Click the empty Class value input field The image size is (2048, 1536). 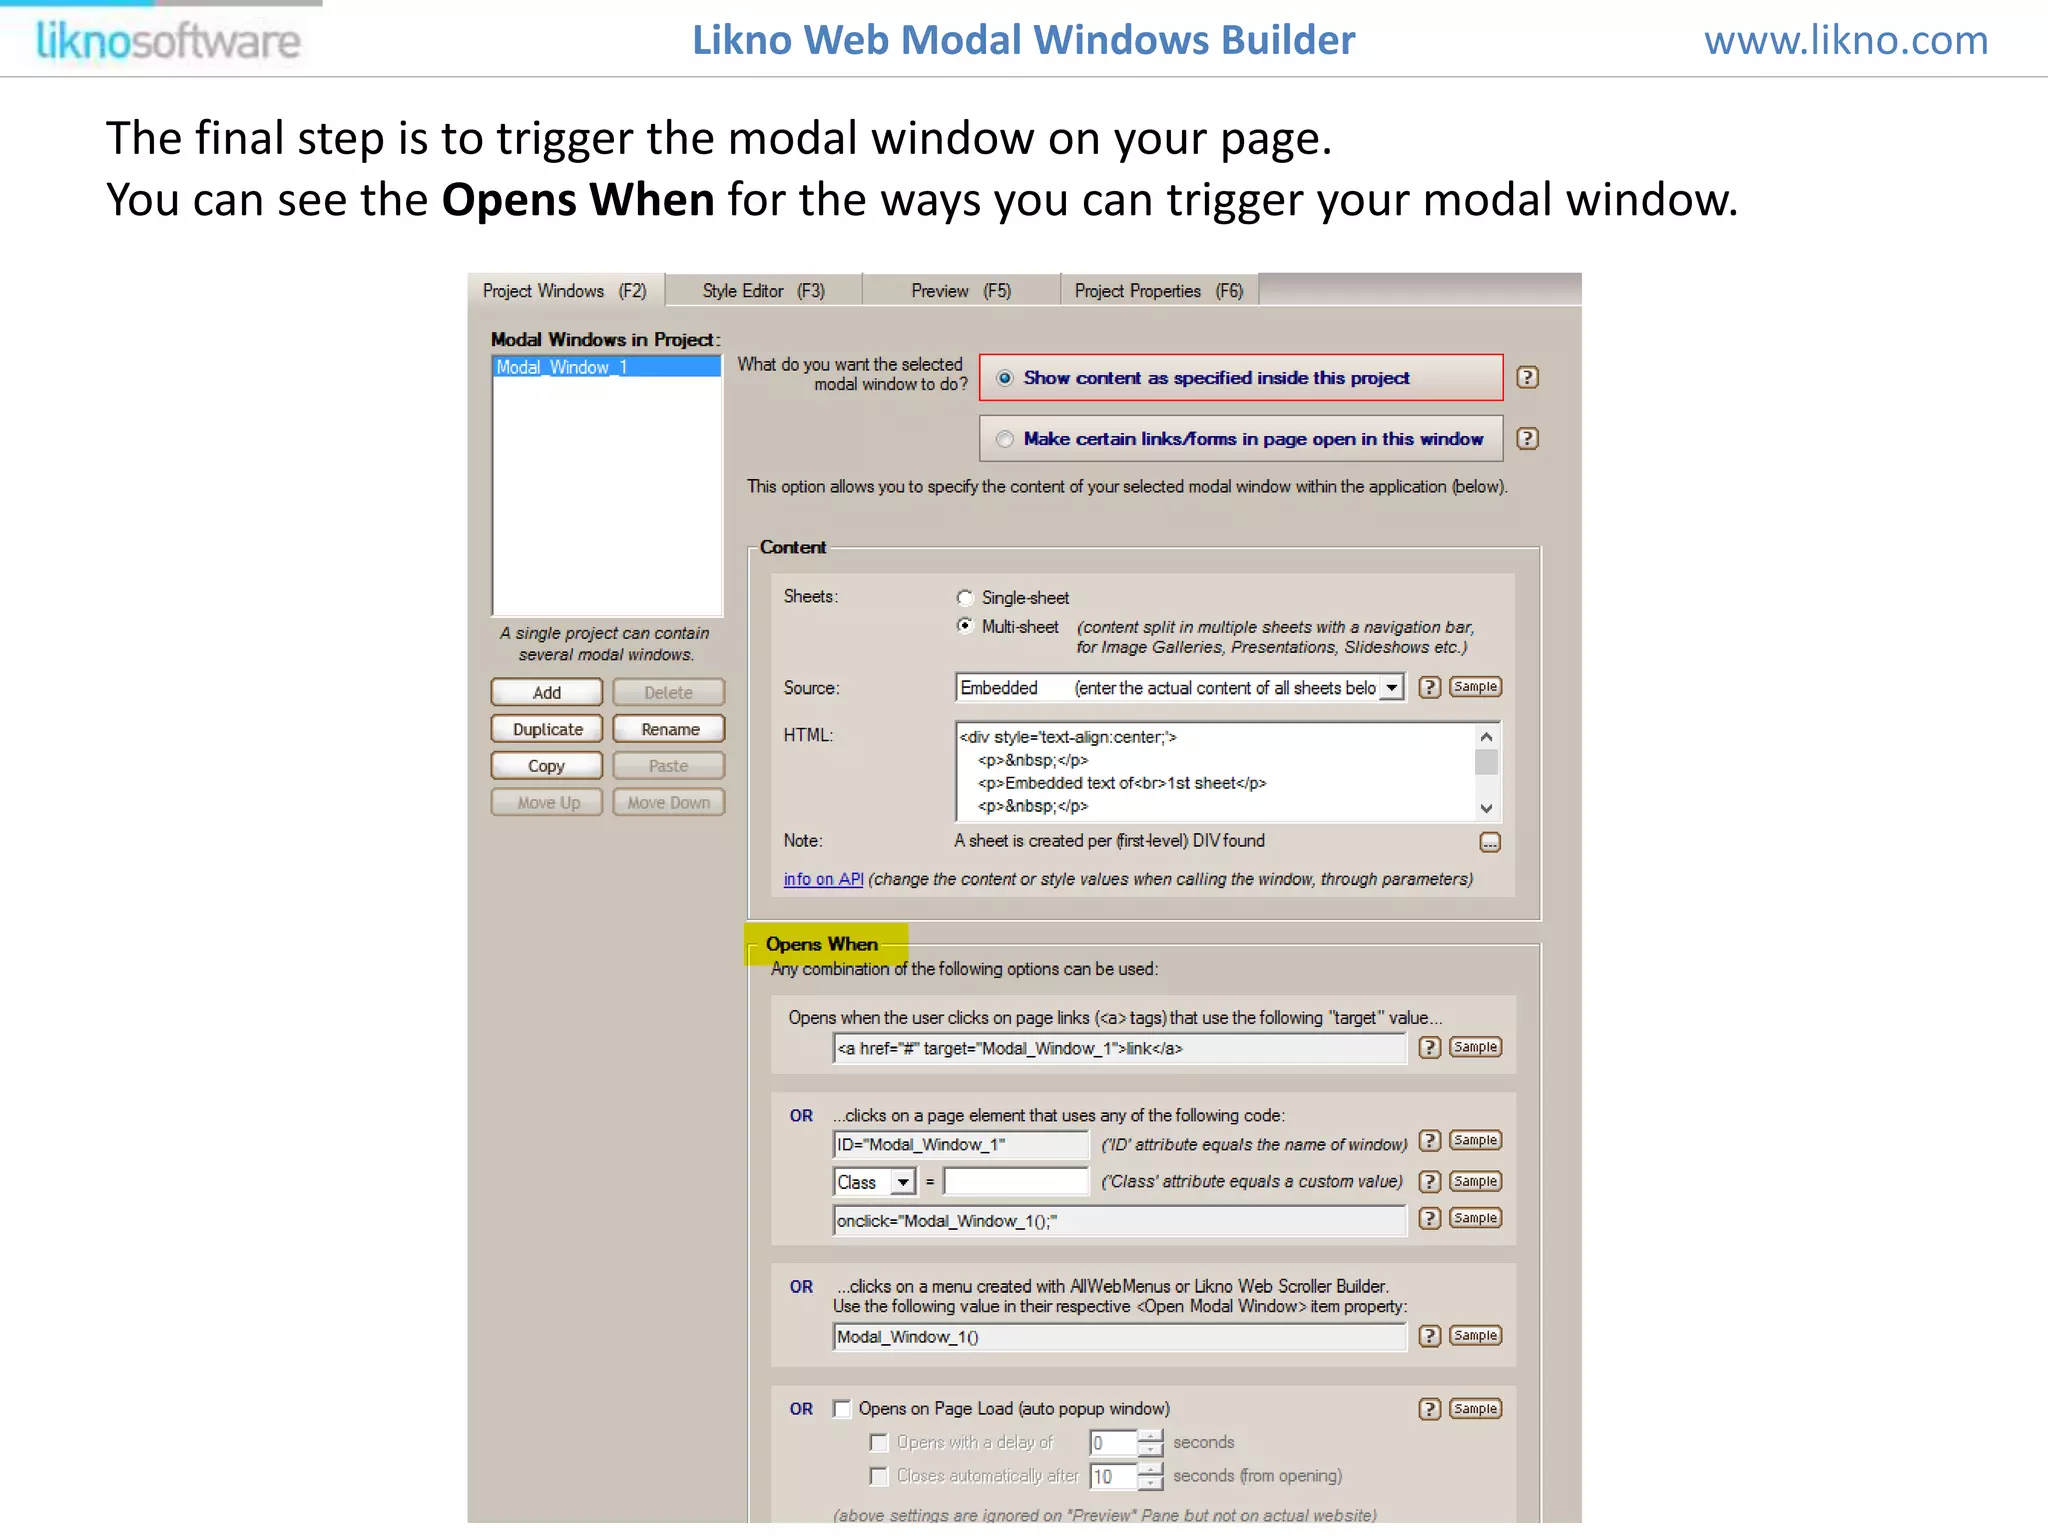pos(1016,1182)
